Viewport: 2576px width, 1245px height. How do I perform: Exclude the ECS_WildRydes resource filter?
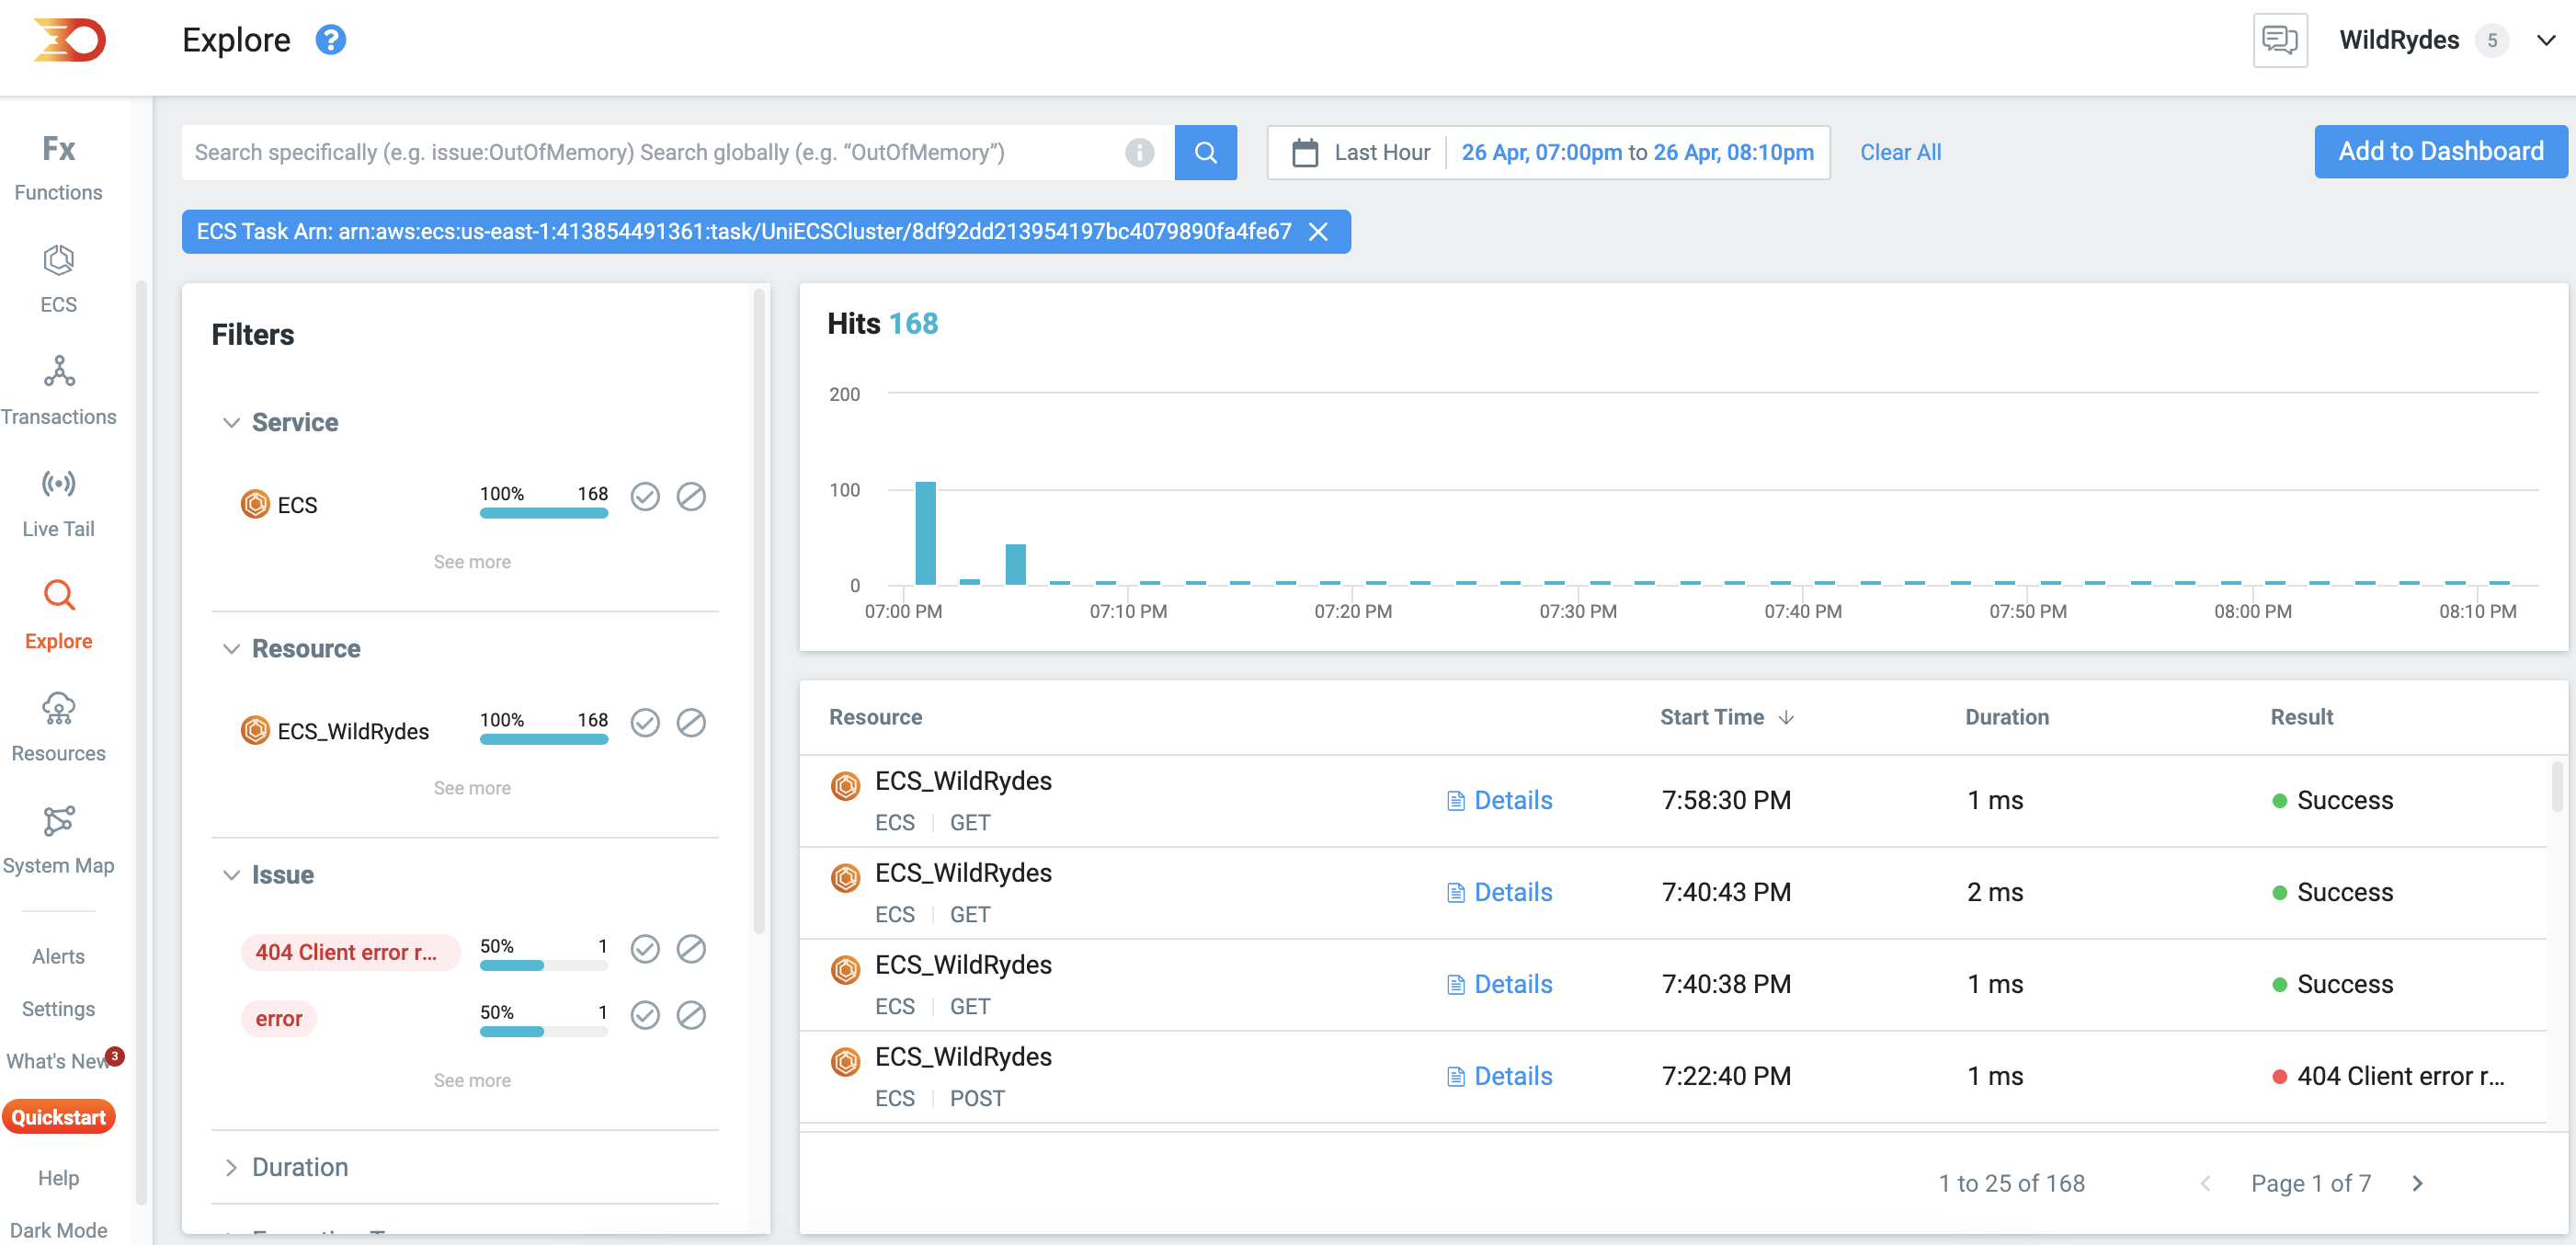click(691, 722)
